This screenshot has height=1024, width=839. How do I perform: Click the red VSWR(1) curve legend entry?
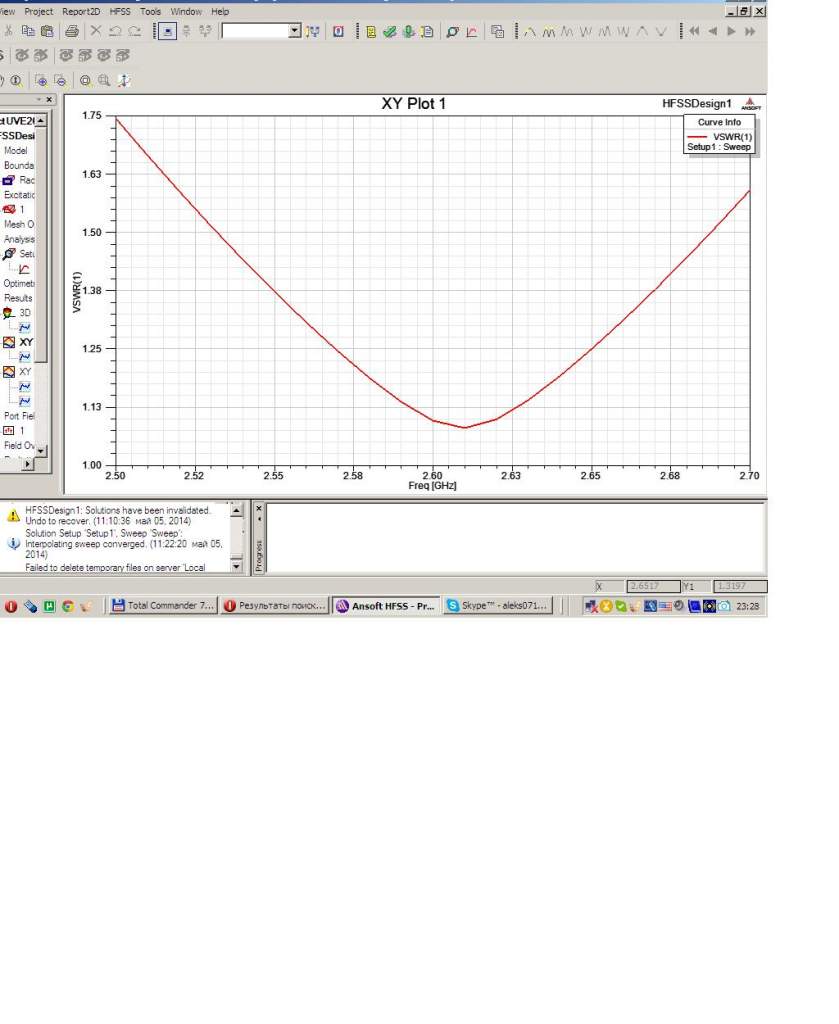tap(718, 135)
